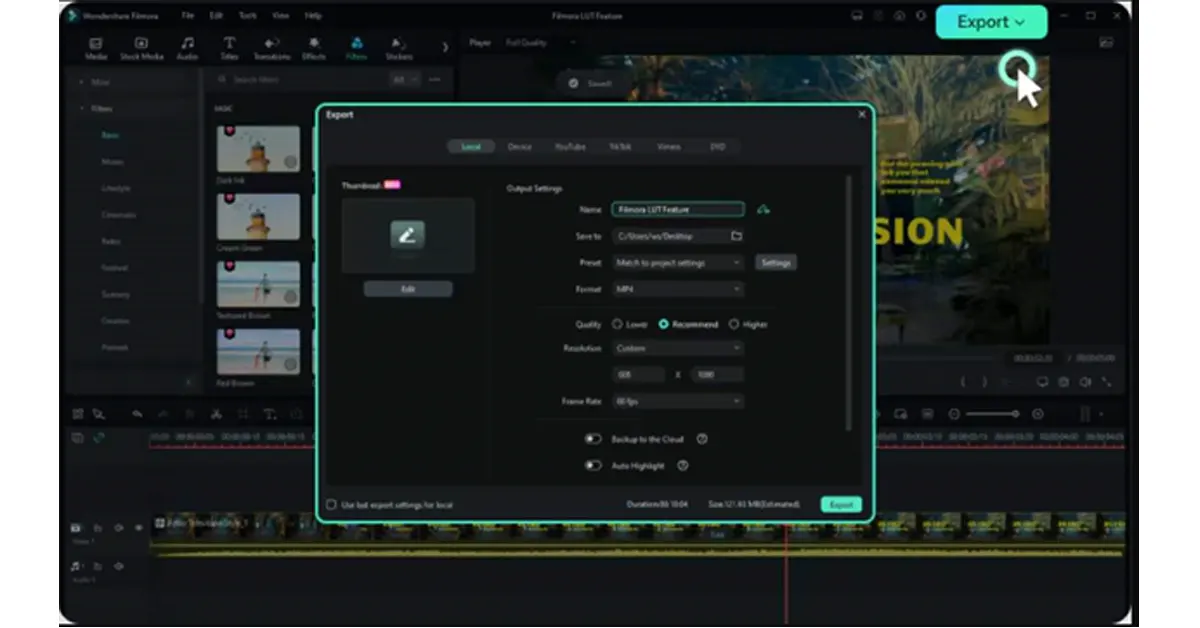Open the Effects panel
The image size is (1200, 628).
click(x=314, y=49)
